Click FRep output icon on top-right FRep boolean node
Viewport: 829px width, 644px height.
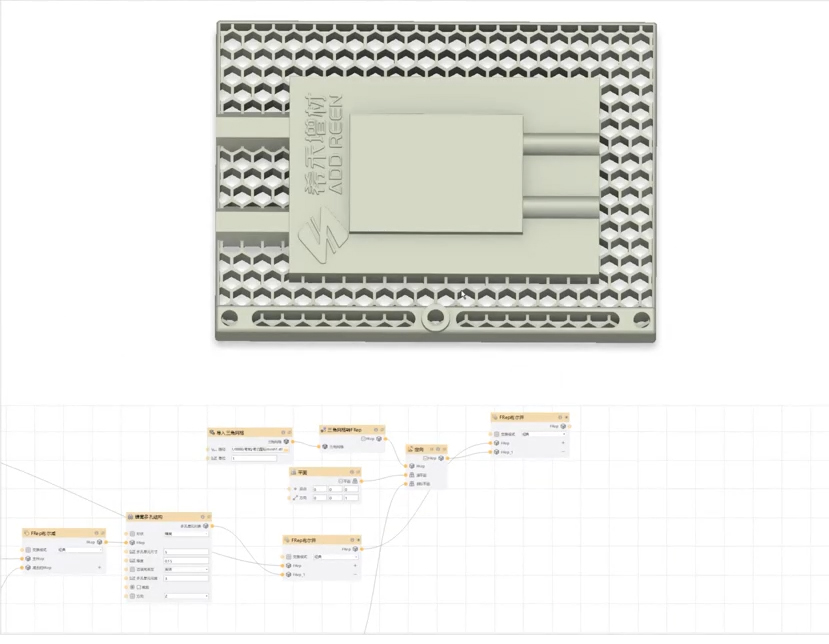[563, 426]
